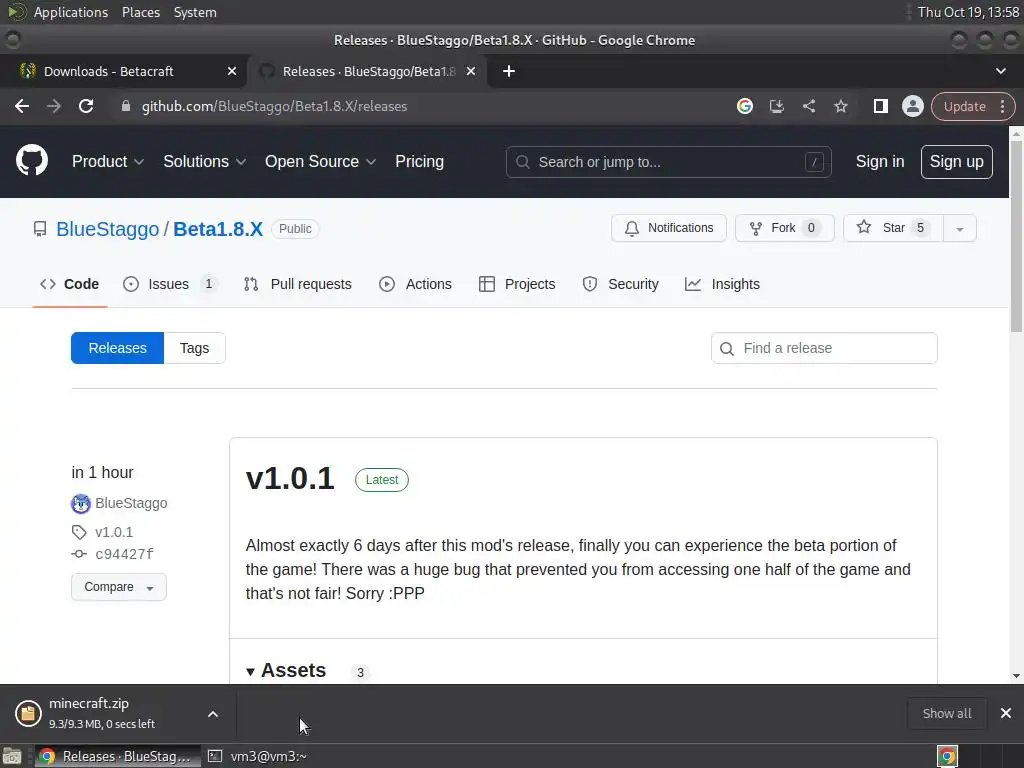Open the BlueStaggo owner link
The height and width of the screenshot is (768, 1024).
tap(108, 229)
